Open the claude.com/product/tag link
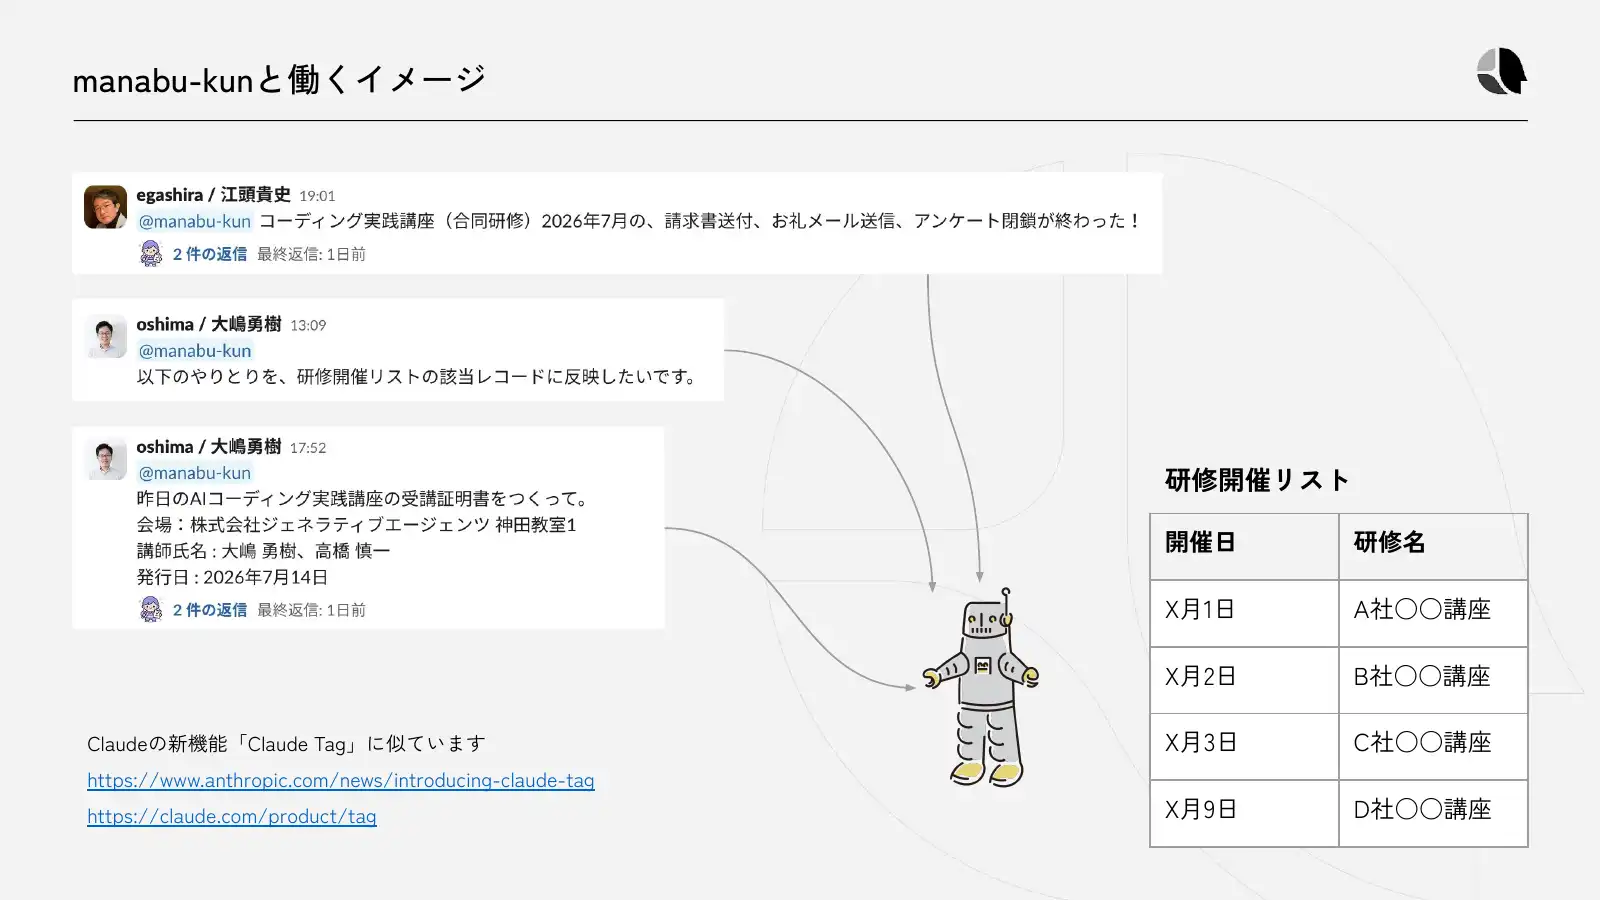 click(x=232, y=816)
